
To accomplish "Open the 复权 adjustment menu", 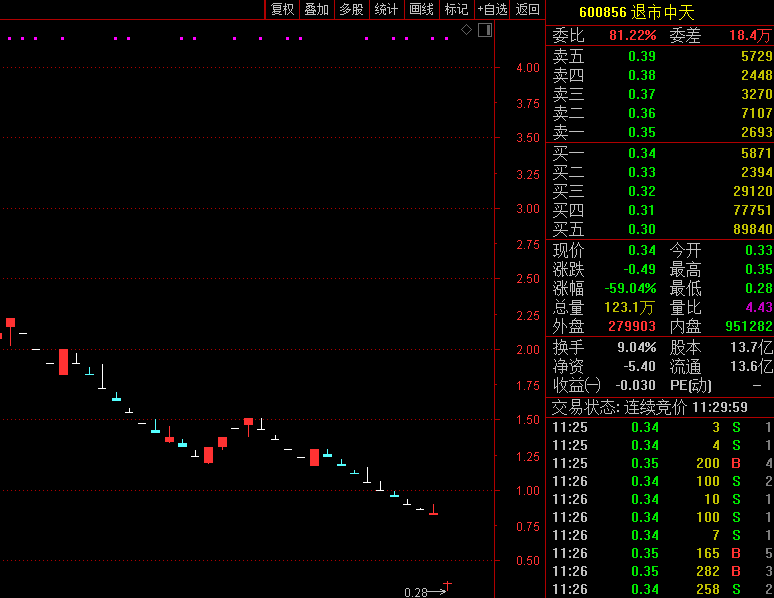I will pyautogui.click(x=283, y=9).
